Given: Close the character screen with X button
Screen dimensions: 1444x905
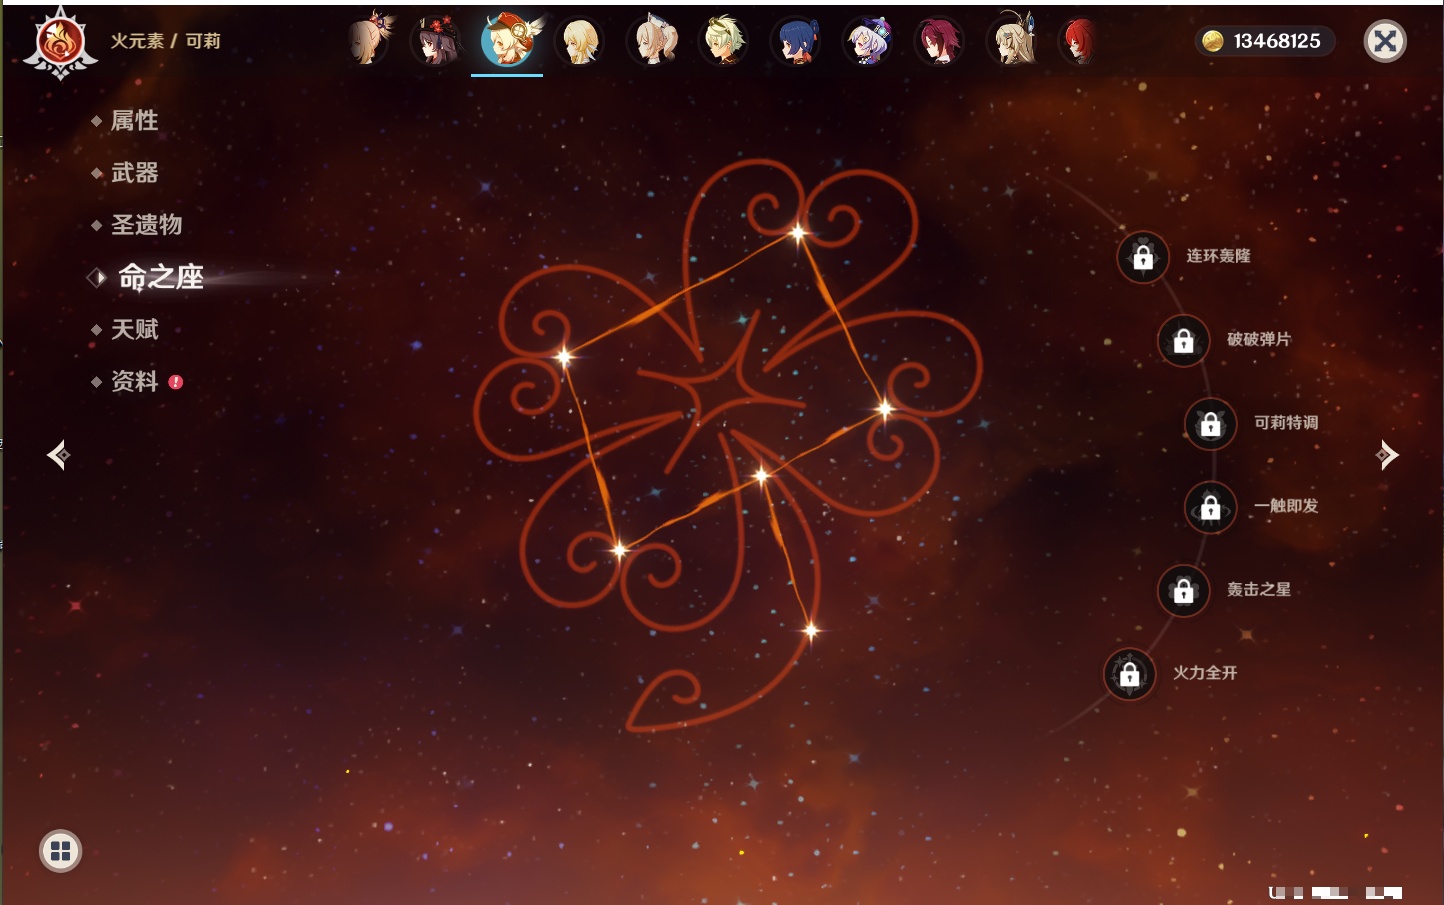Looking at the screenshot, I should (1385, 41).
